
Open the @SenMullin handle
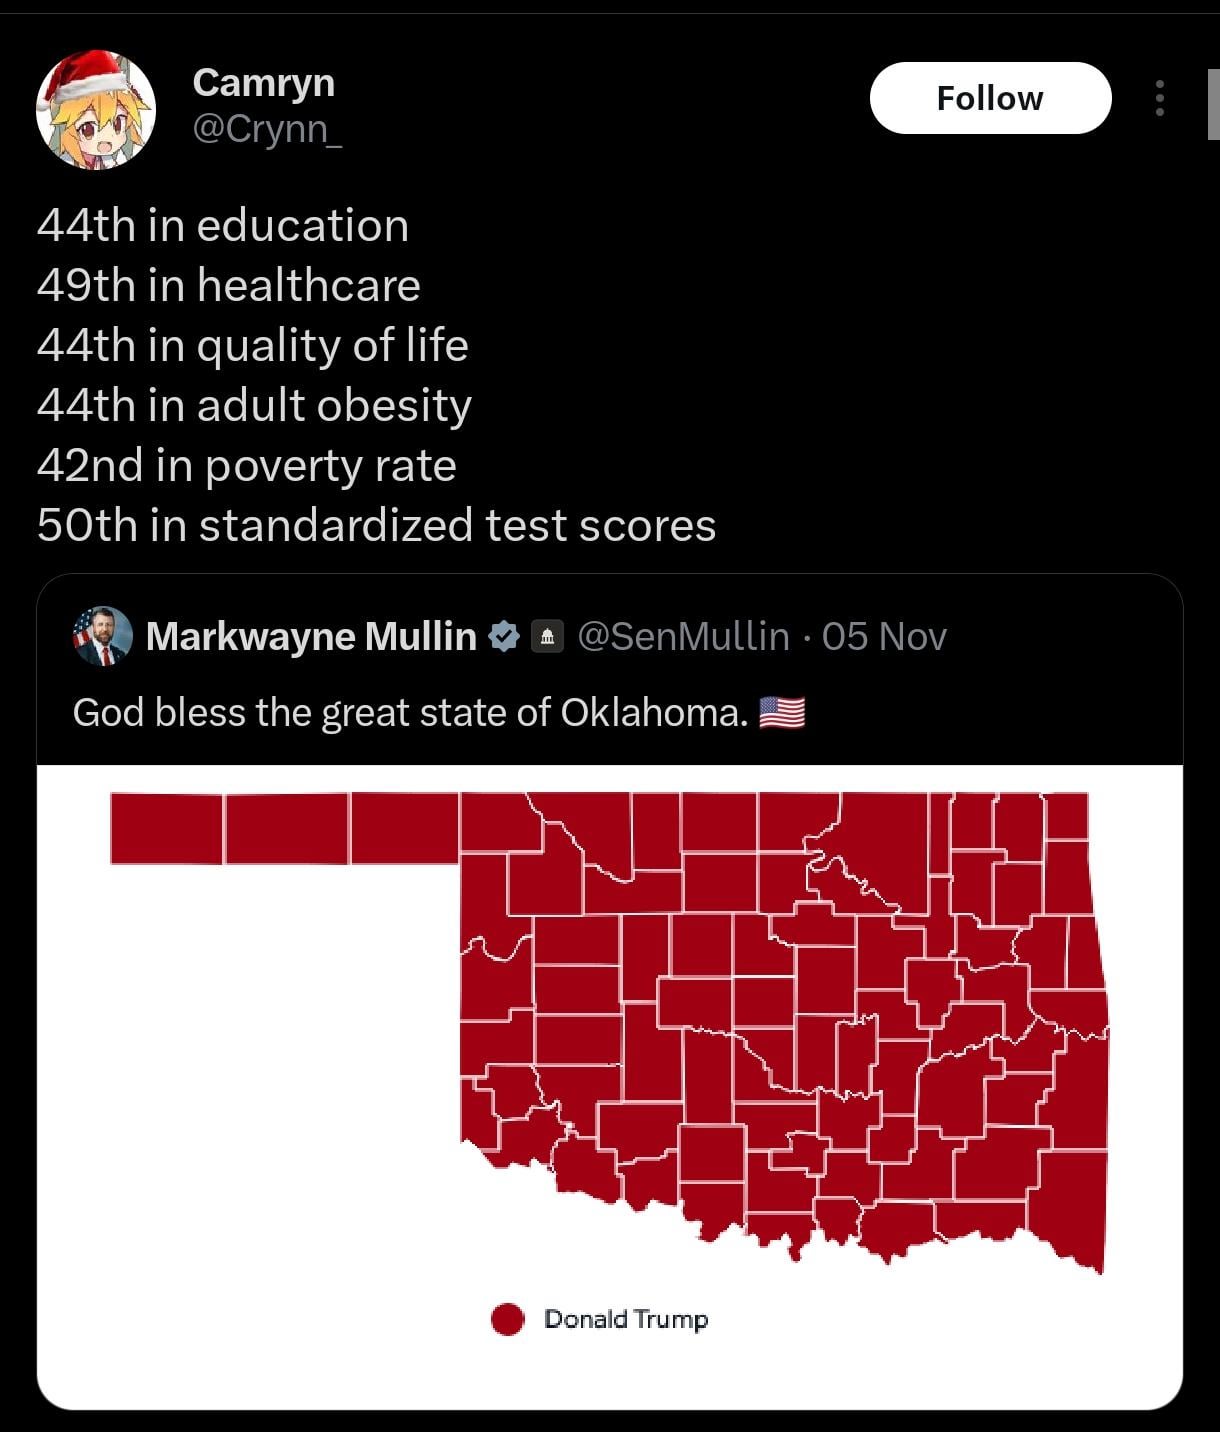[x=684, y=636]
